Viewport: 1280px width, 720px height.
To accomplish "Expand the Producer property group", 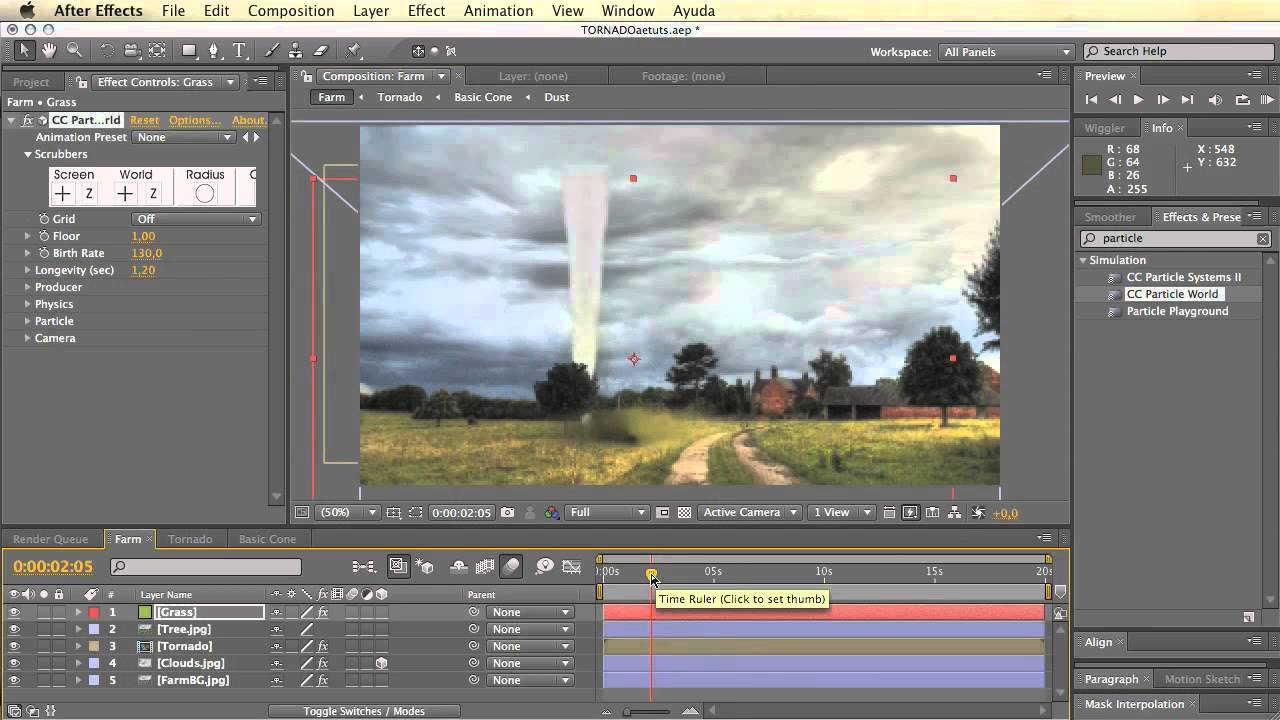I will click(x=28, y=287).
